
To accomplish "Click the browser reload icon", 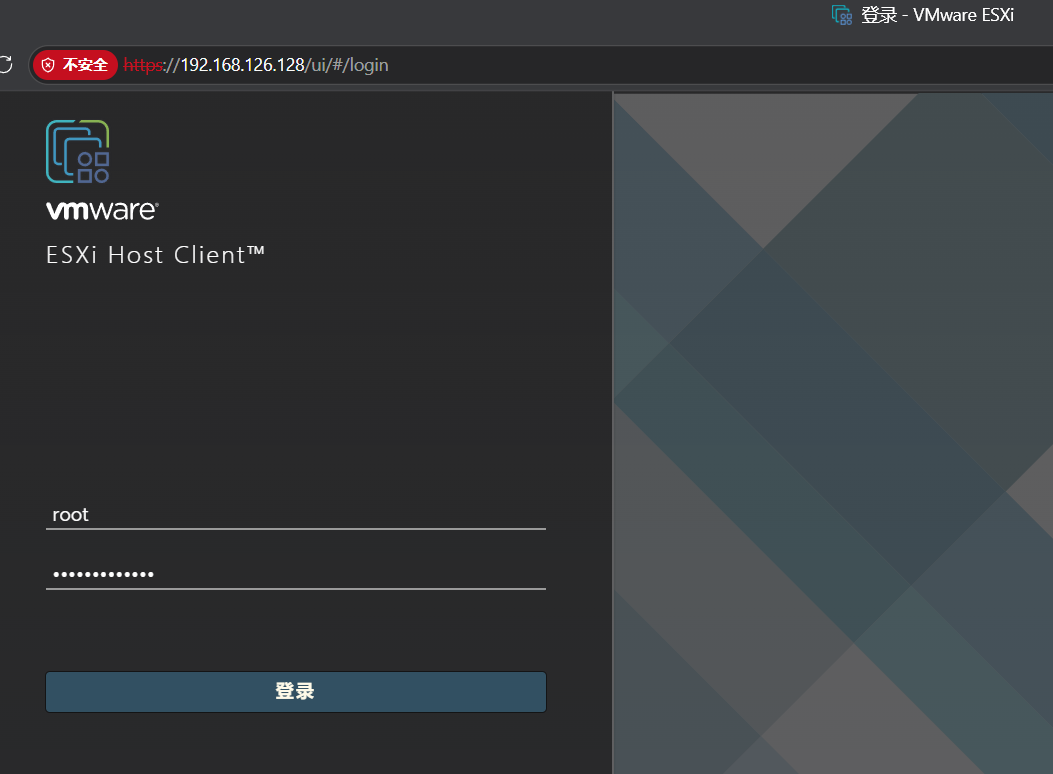I will click(x=5, y=64).
